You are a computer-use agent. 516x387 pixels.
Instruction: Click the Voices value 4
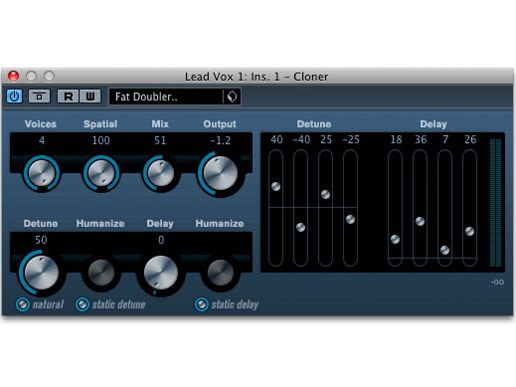(x=42, y=140)
